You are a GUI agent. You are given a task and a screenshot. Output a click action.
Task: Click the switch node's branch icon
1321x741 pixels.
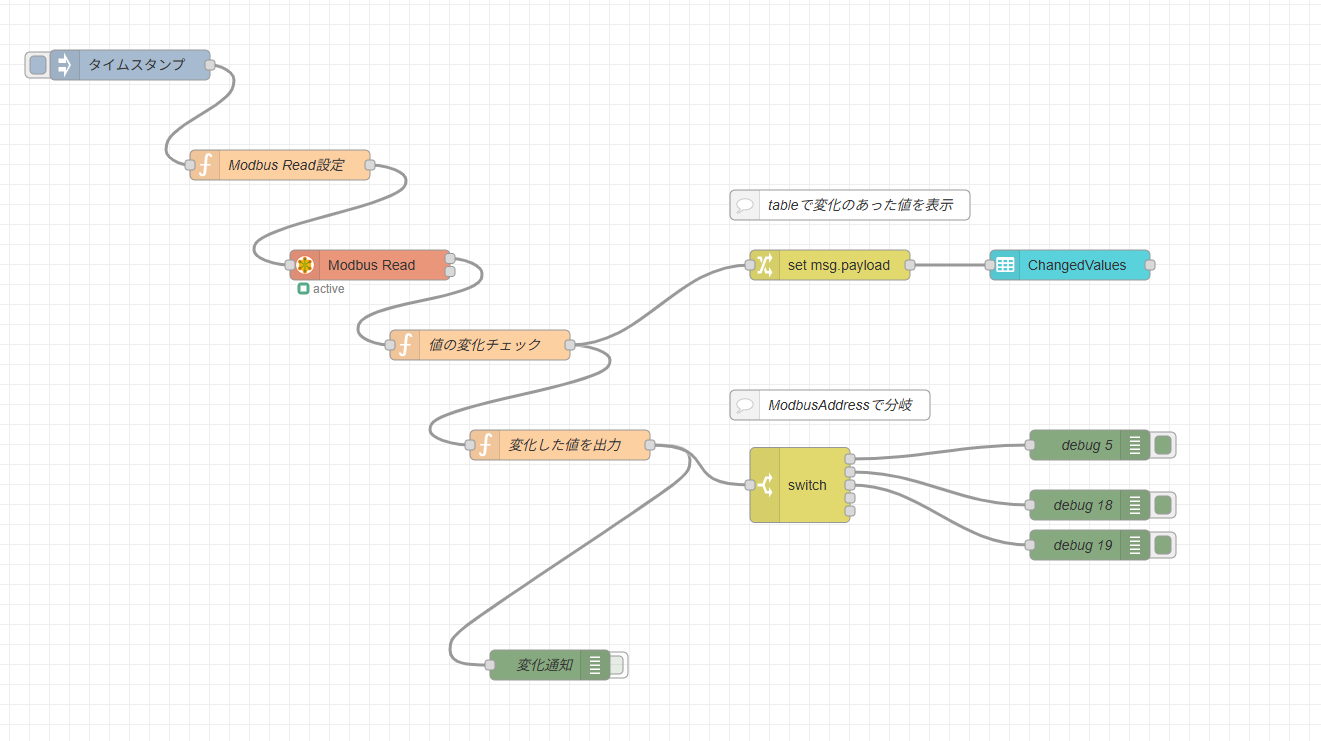(x=765, y=485)
